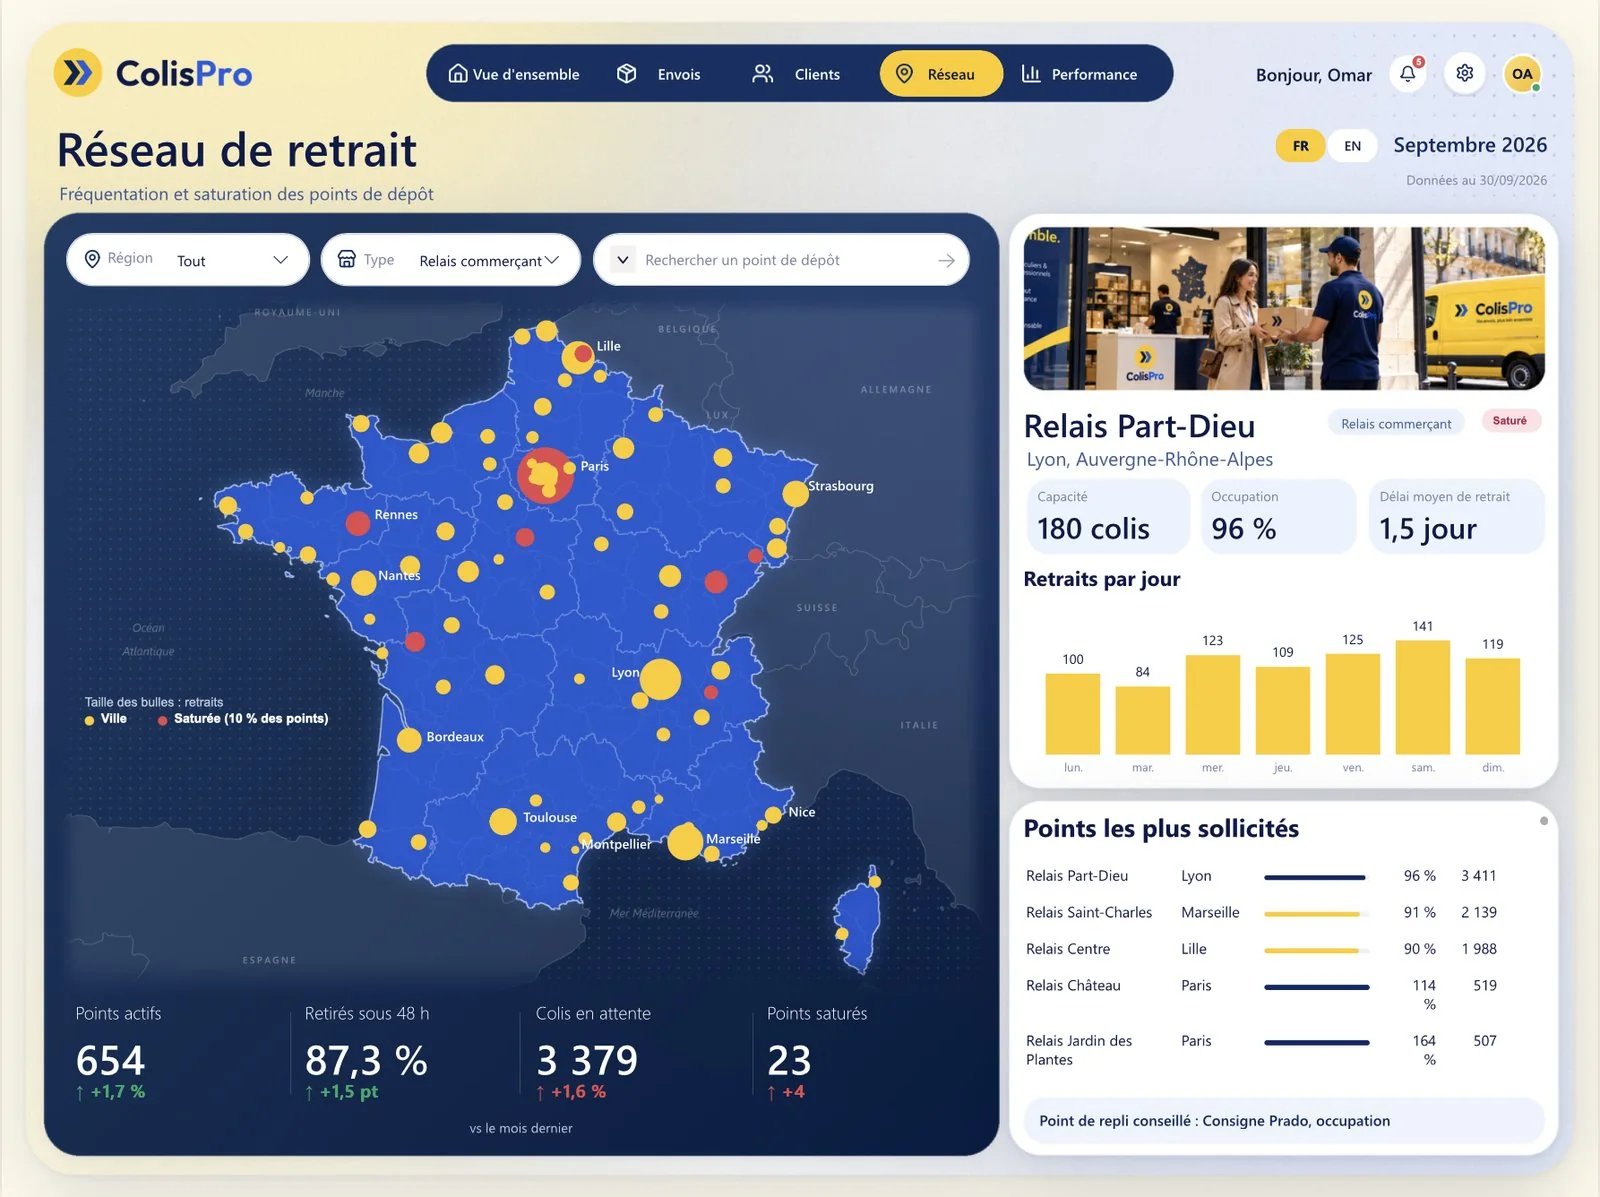This screenshot has height=1197, width=1600.
Task: Select the Lyon bubble on the map
Action: (x=661, y=680)
